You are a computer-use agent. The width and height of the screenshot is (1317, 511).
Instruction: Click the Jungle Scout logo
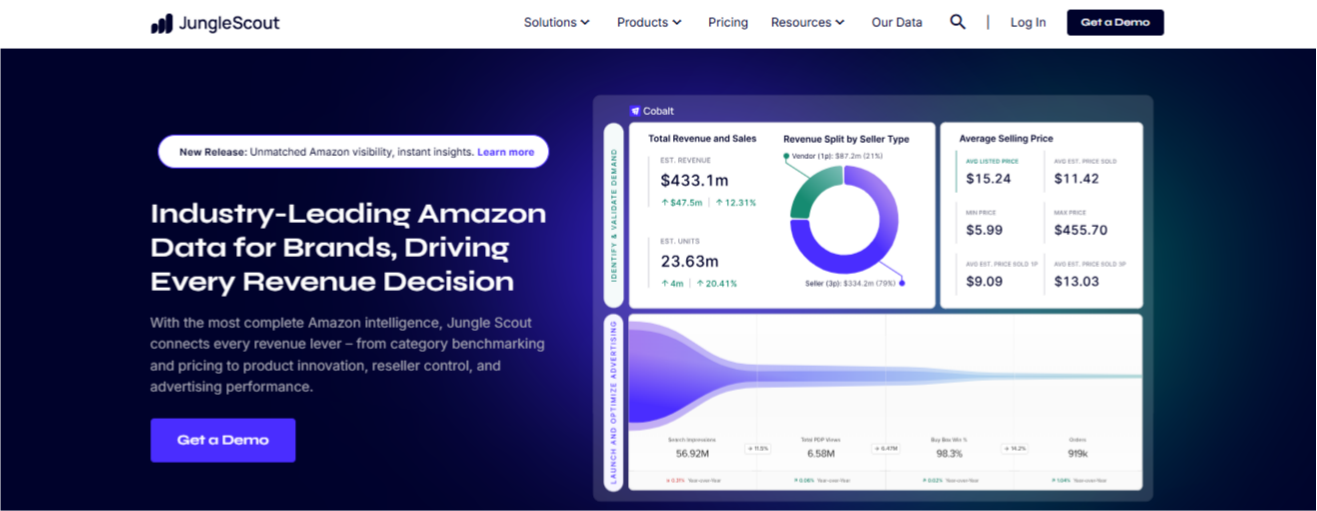tap(215, 23)
